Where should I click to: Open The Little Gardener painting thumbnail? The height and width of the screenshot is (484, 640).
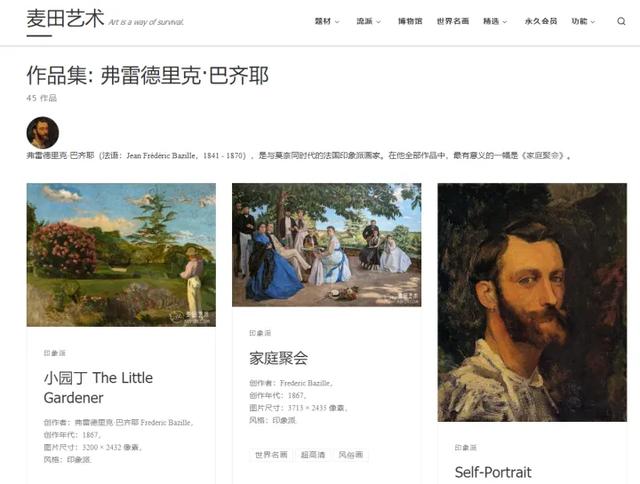pos(121,255)
